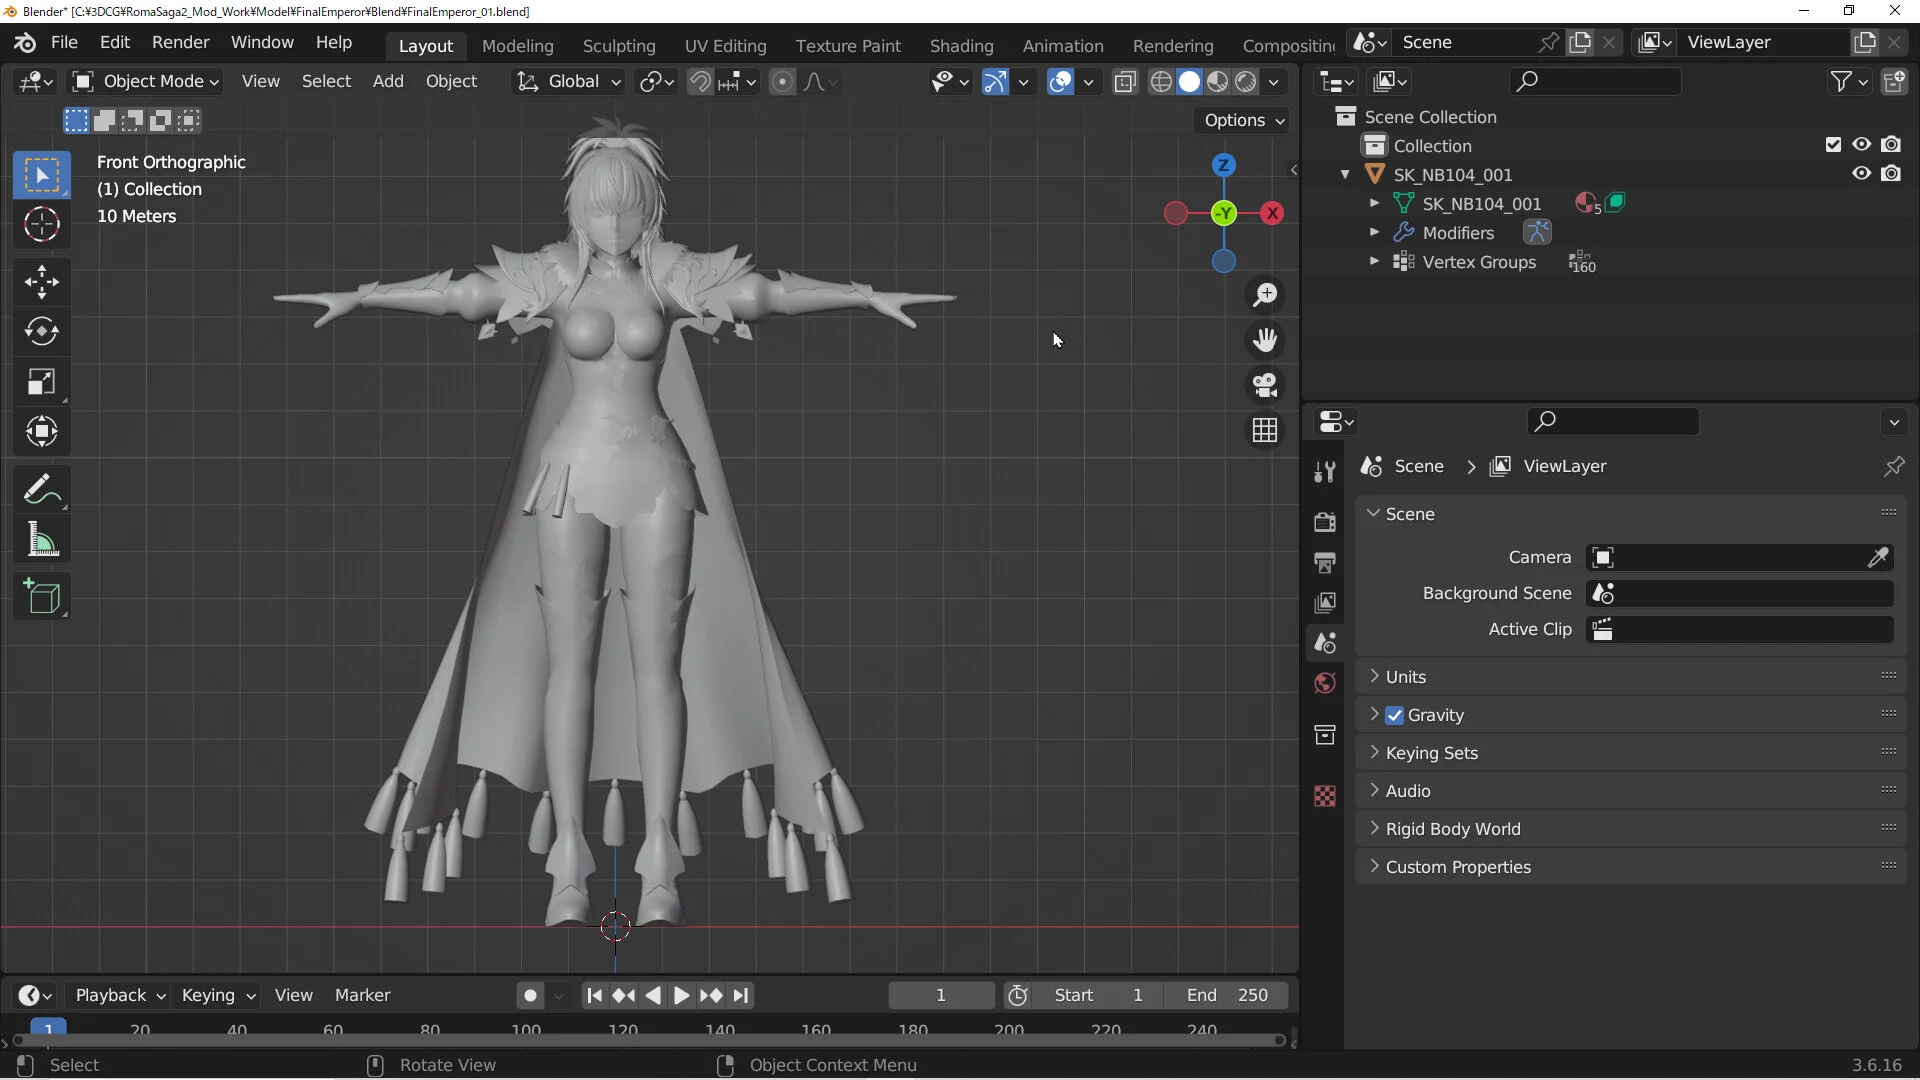Expand Vertex Groups in outliner

(x=1374, y=262)
